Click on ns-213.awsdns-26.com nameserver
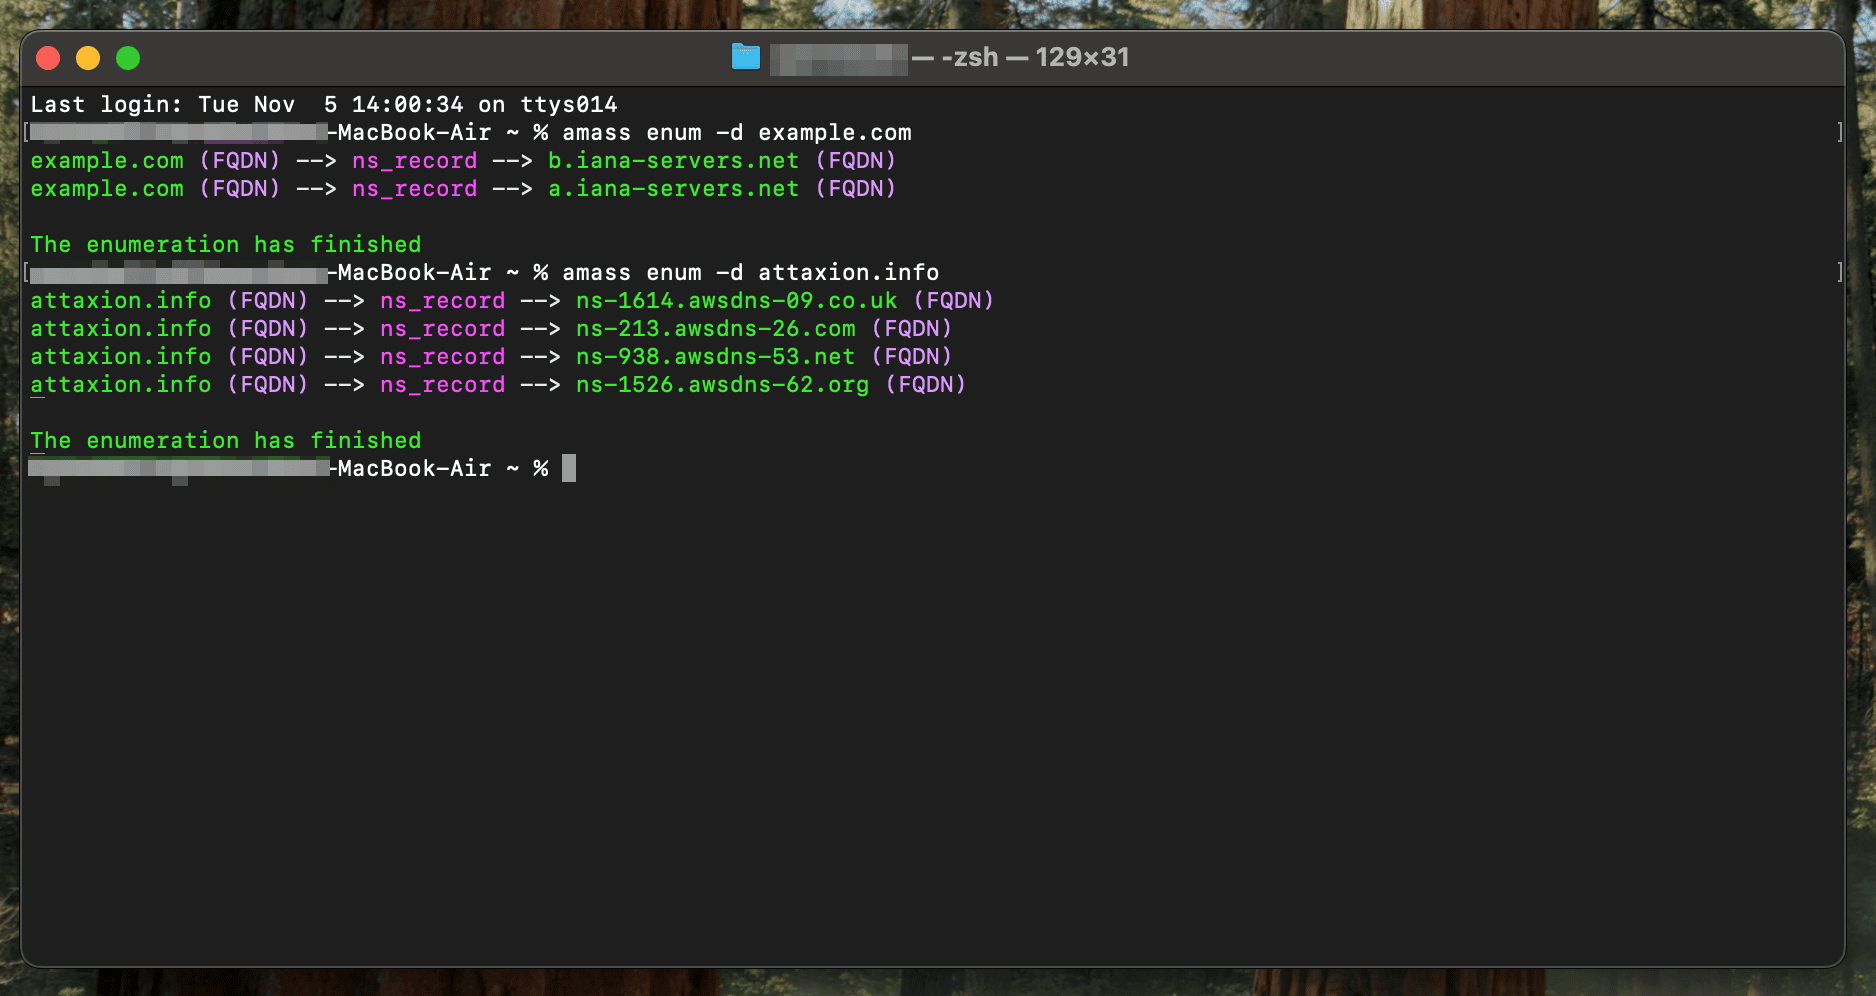Viewport: 1876px width, 996px height. (715, 329)
